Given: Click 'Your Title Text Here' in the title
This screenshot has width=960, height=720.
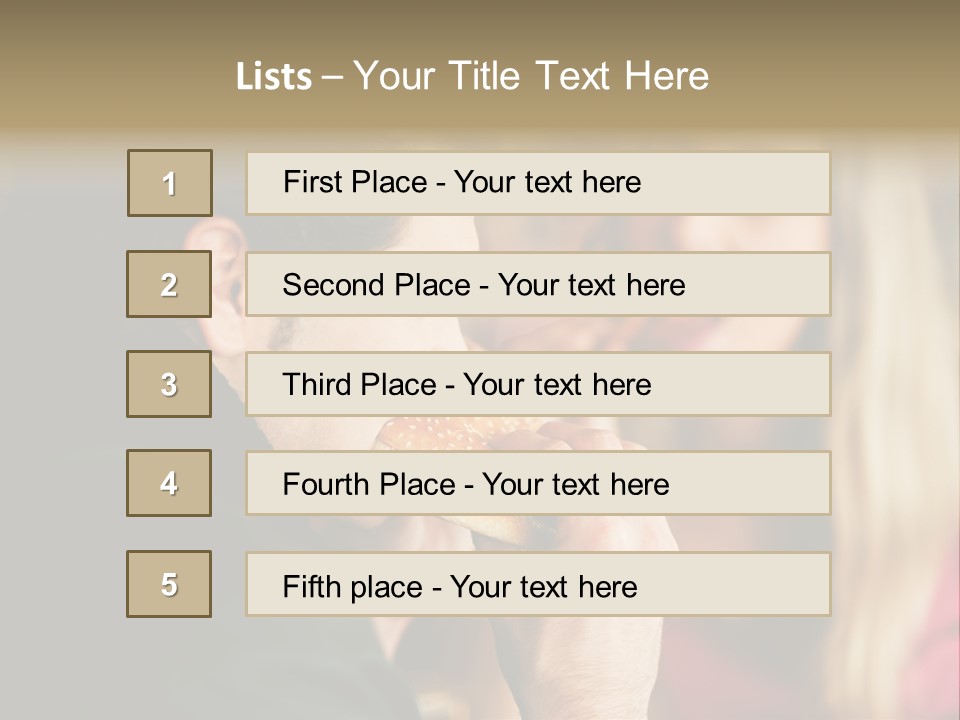Looking at the screenshot, I should pyautogui.click(x=531, y=76).
